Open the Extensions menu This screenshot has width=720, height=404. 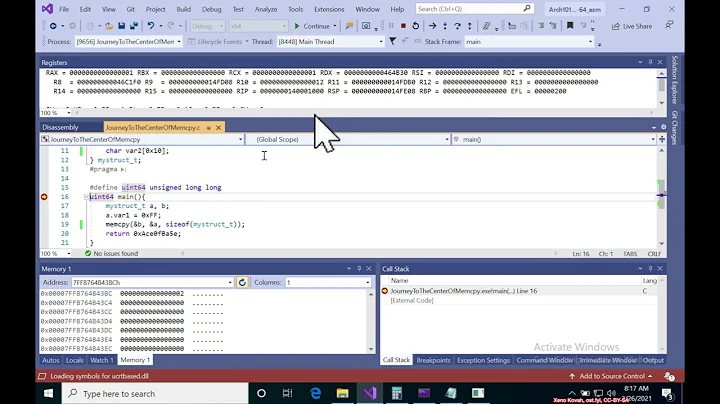coord(329,9)
